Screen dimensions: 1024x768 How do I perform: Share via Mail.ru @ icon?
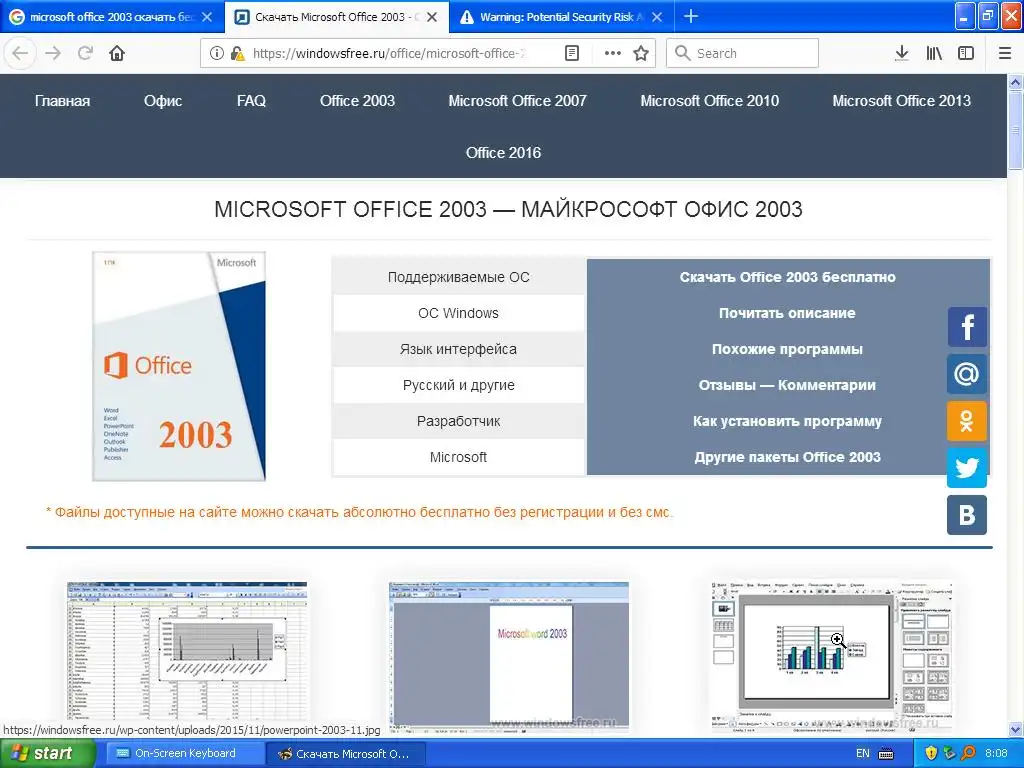pyautogui.click(x=967, y=374)
